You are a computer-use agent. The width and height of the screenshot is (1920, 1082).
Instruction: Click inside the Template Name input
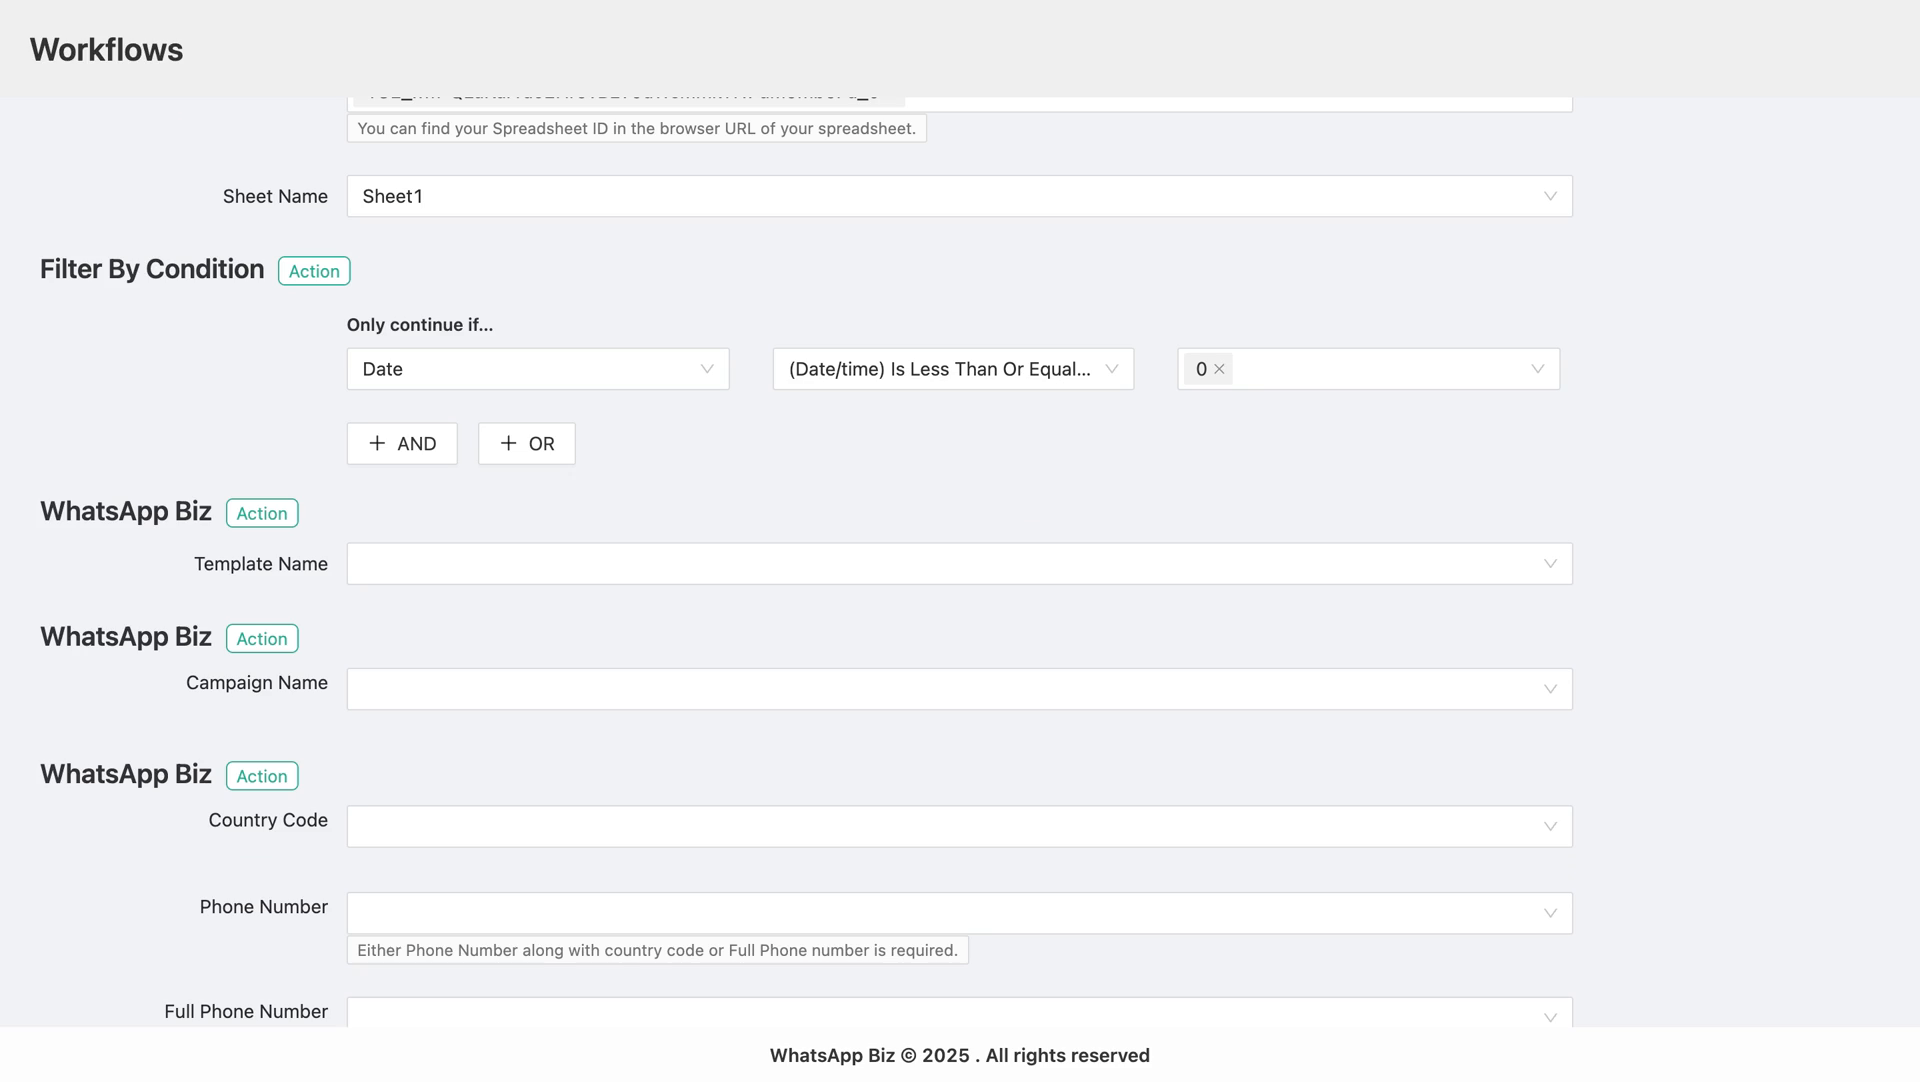(900, 563)
